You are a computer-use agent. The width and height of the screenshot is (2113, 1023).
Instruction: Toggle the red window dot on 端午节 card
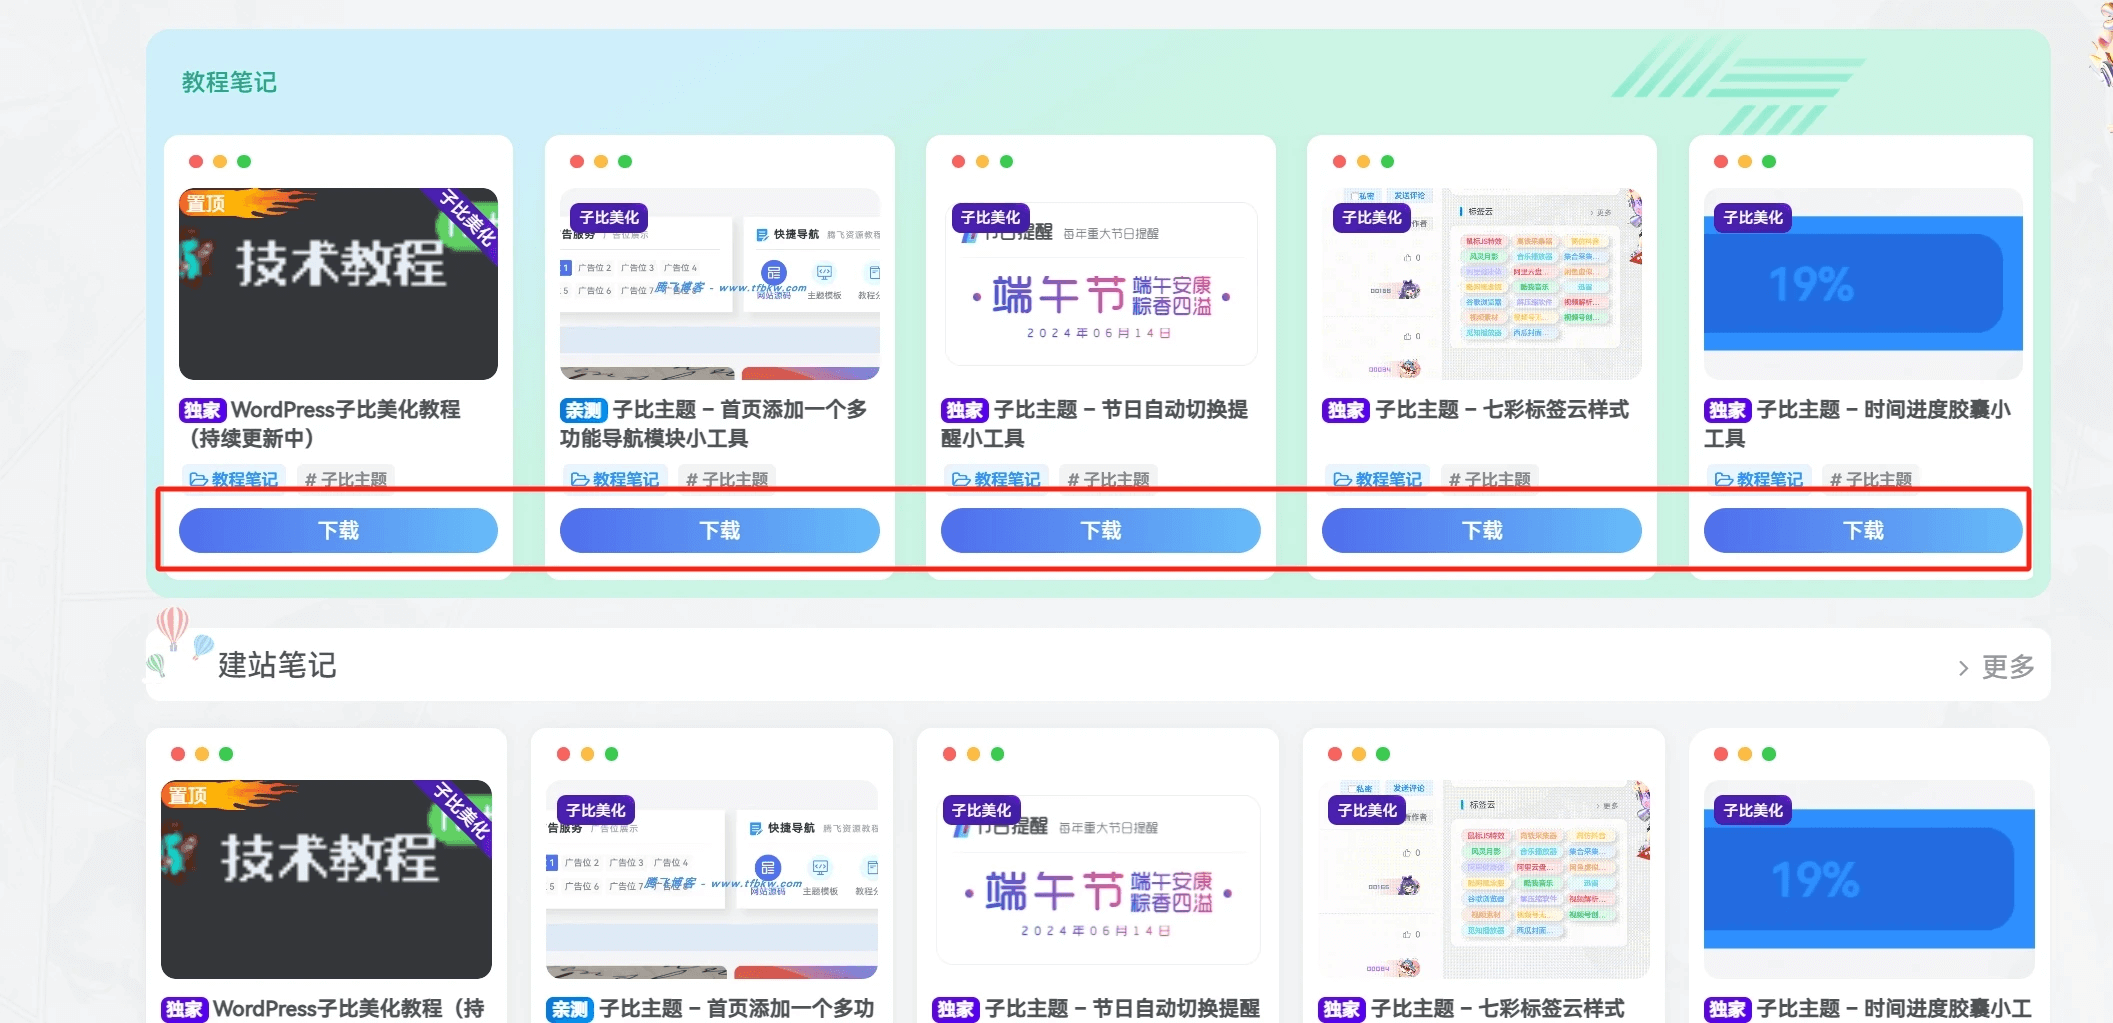pyautogui.click(x=958, y=160)
